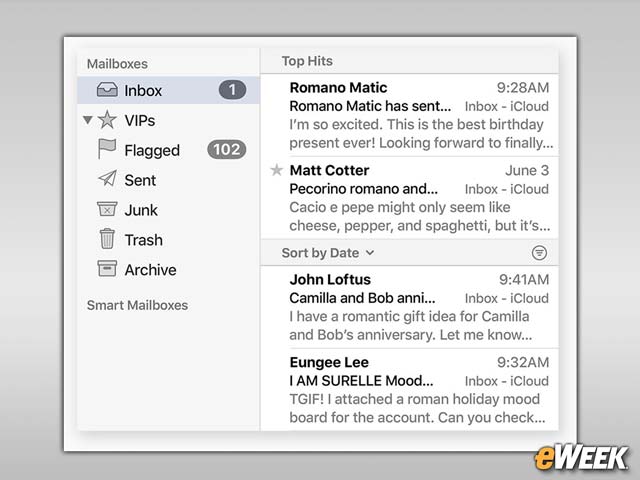
Task: Open the Sort by Date dropdown
Action: coord(328,253)
